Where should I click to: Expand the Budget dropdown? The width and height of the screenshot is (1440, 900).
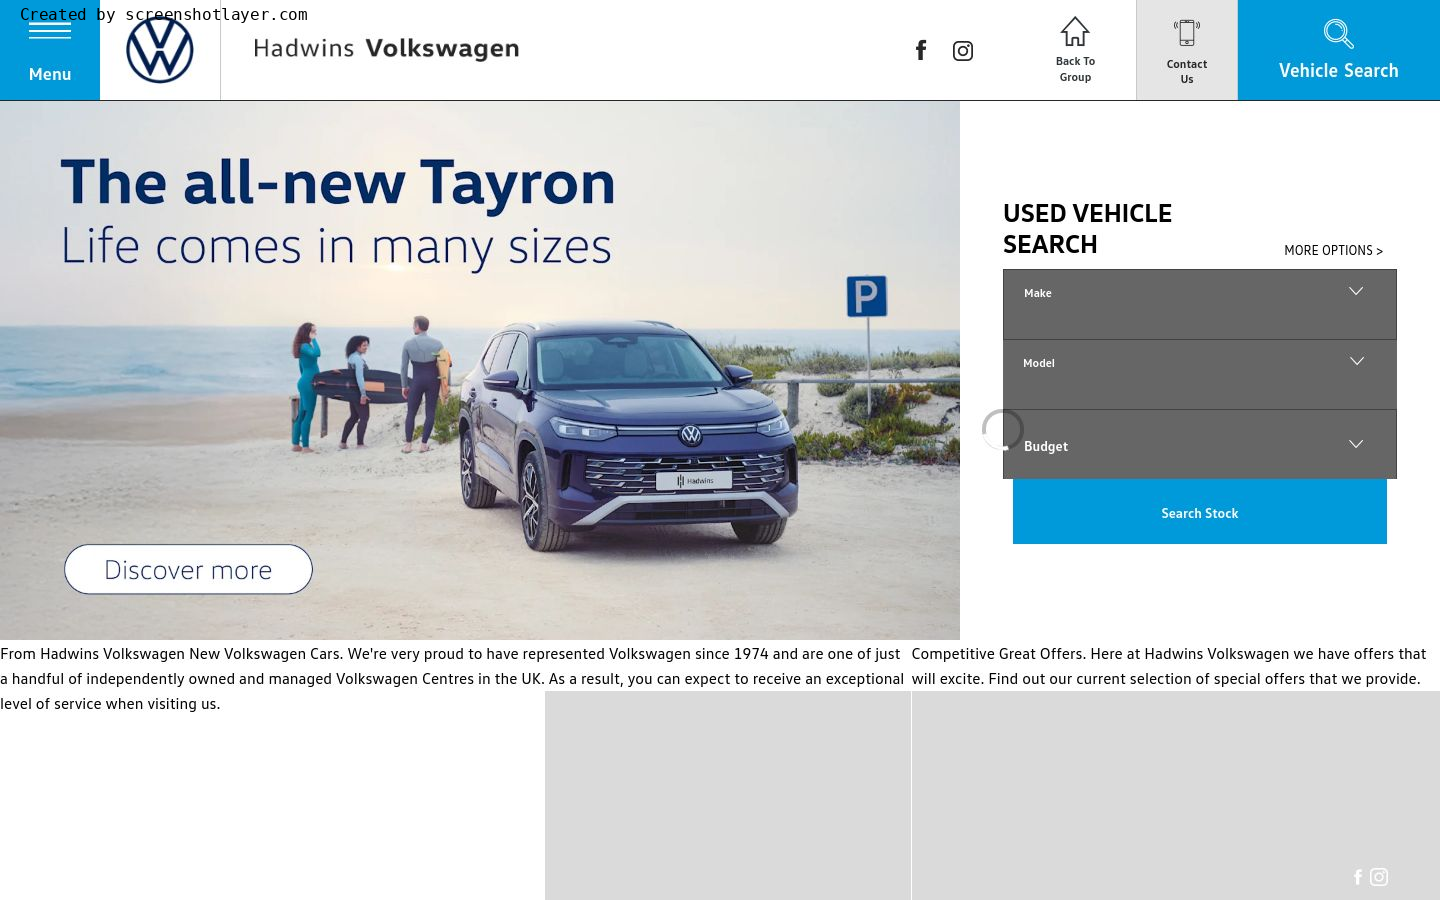(x=1200, y=444)
